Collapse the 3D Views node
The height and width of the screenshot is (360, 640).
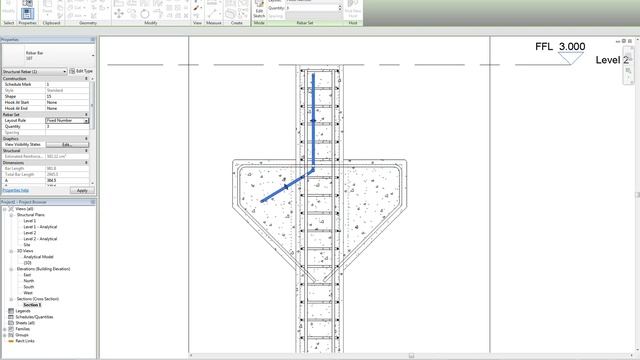(11, 251)
